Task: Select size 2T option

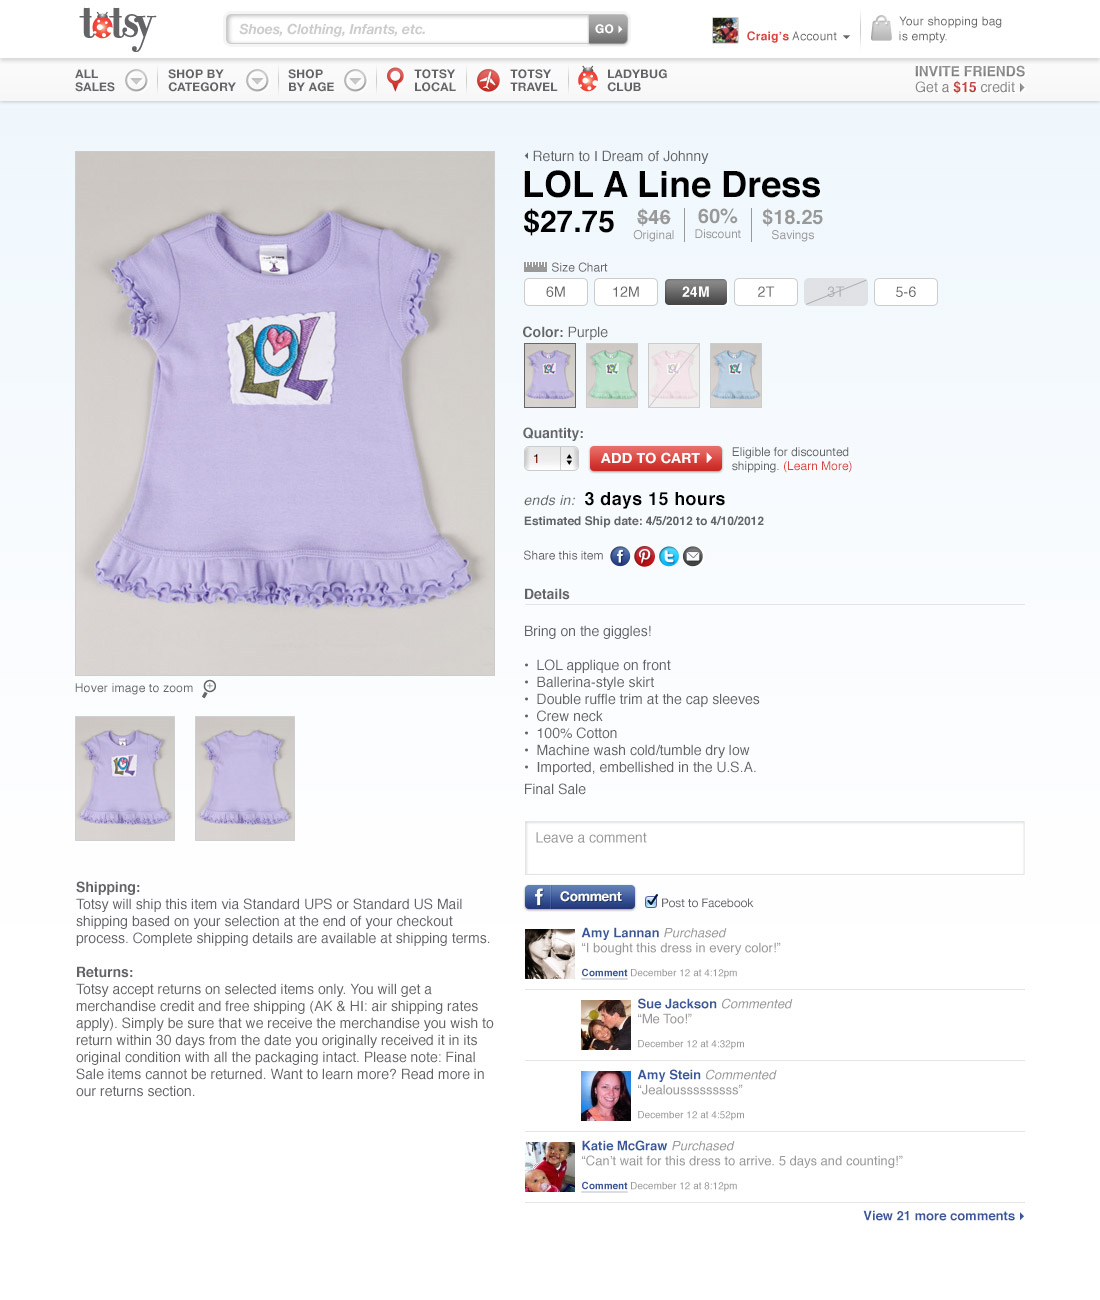Action: [x=766, y=292]
